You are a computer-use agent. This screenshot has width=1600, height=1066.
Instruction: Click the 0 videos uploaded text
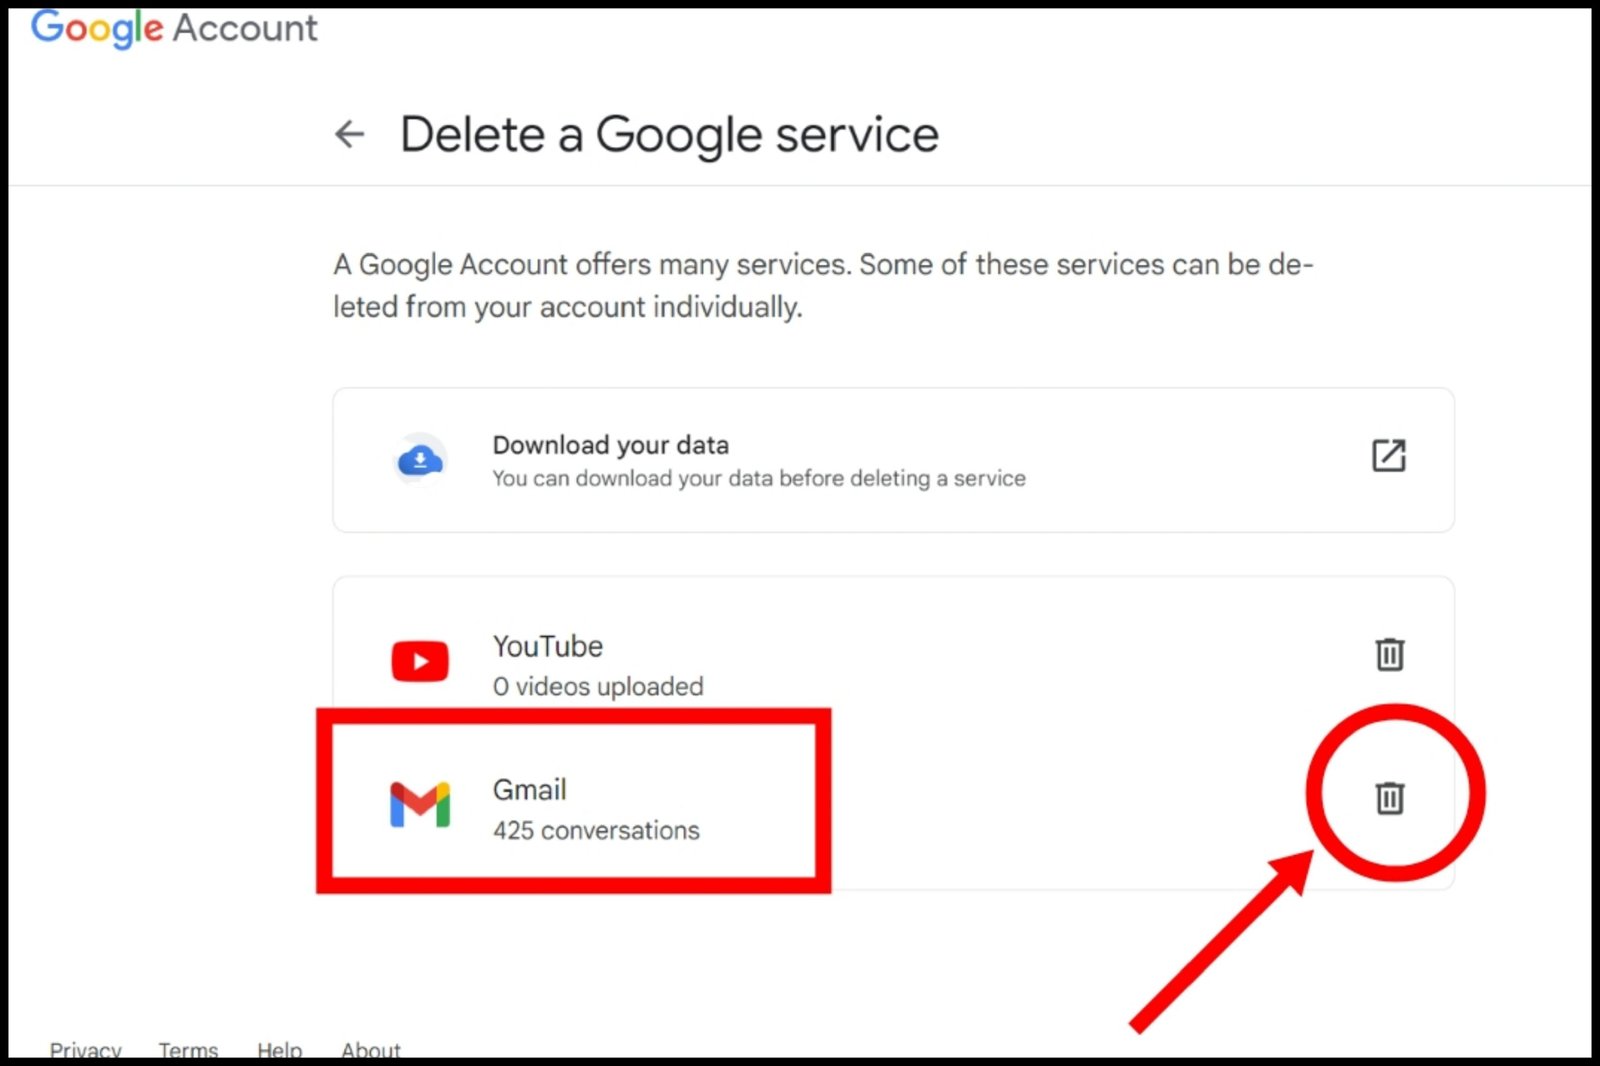598,686
